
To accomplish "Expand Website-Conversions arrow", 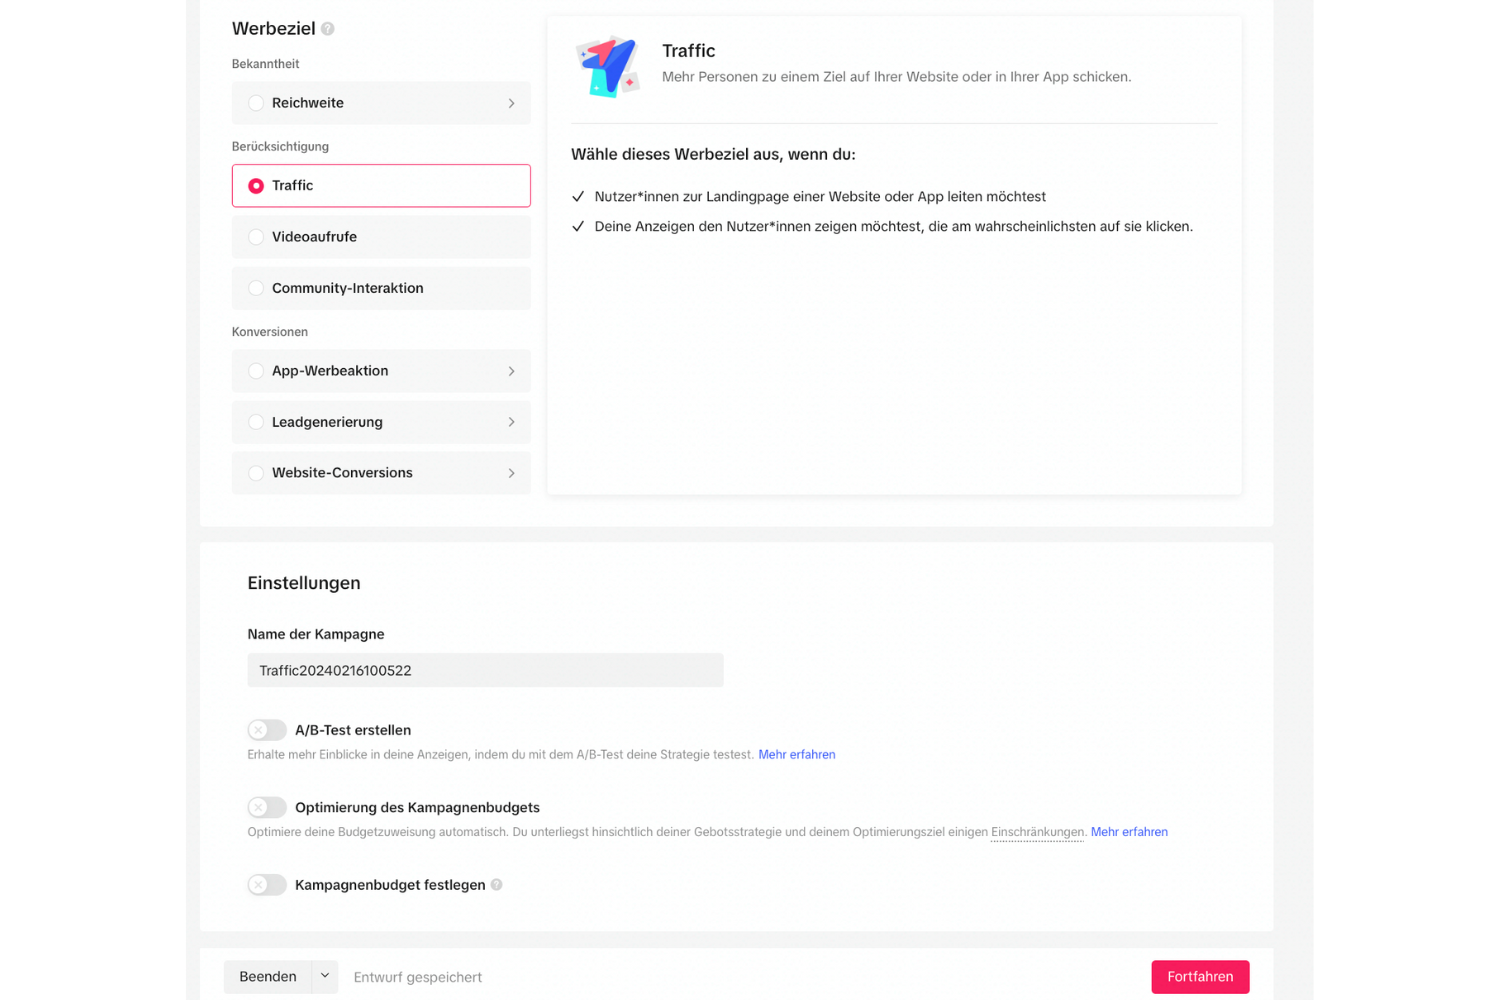I will pyautogui.click(x=511, y=473).
